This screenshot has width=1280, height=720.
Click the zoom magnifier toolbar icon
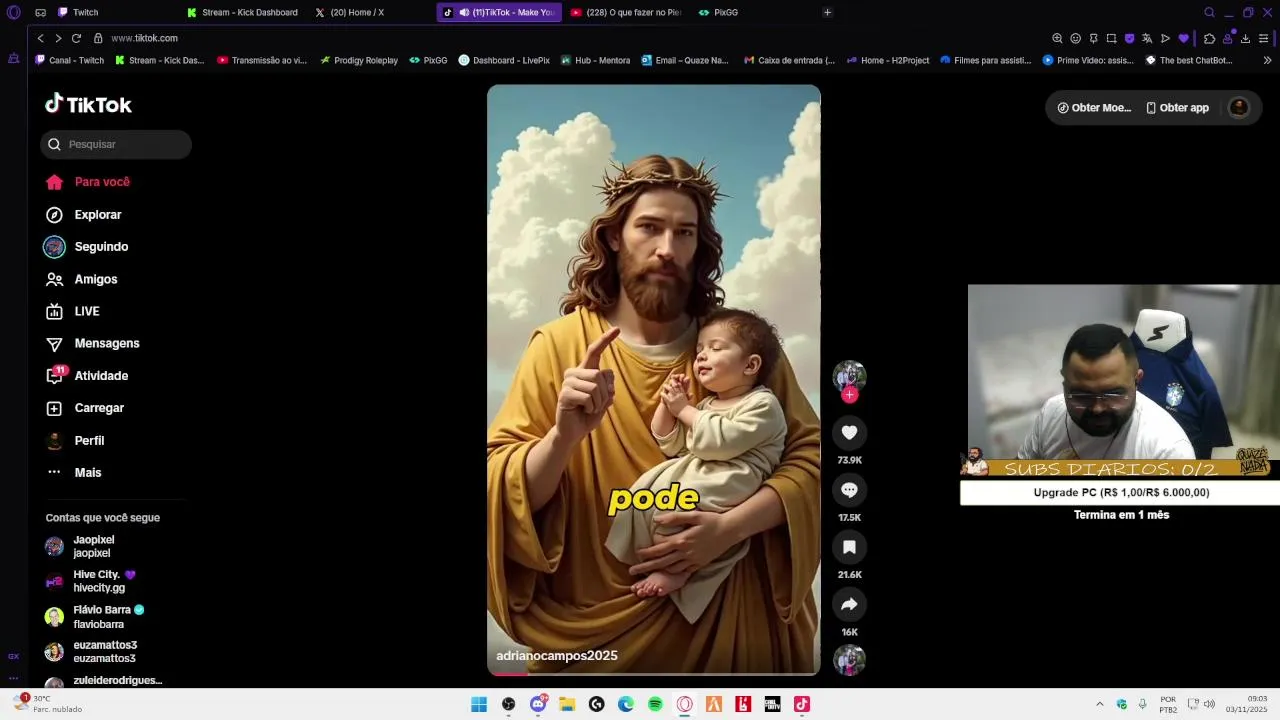[x=1057, y=38]
